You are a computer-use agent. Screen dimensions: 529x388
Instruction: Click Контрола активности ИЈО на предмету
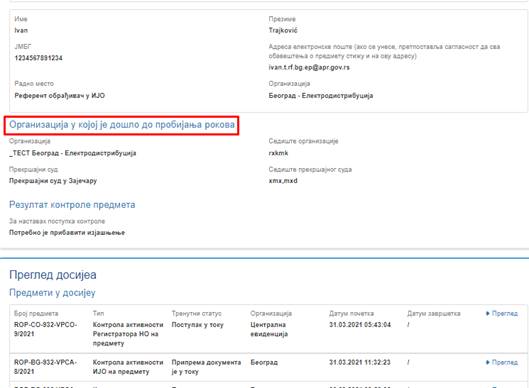pyautogui.click(x=128, y=367)
